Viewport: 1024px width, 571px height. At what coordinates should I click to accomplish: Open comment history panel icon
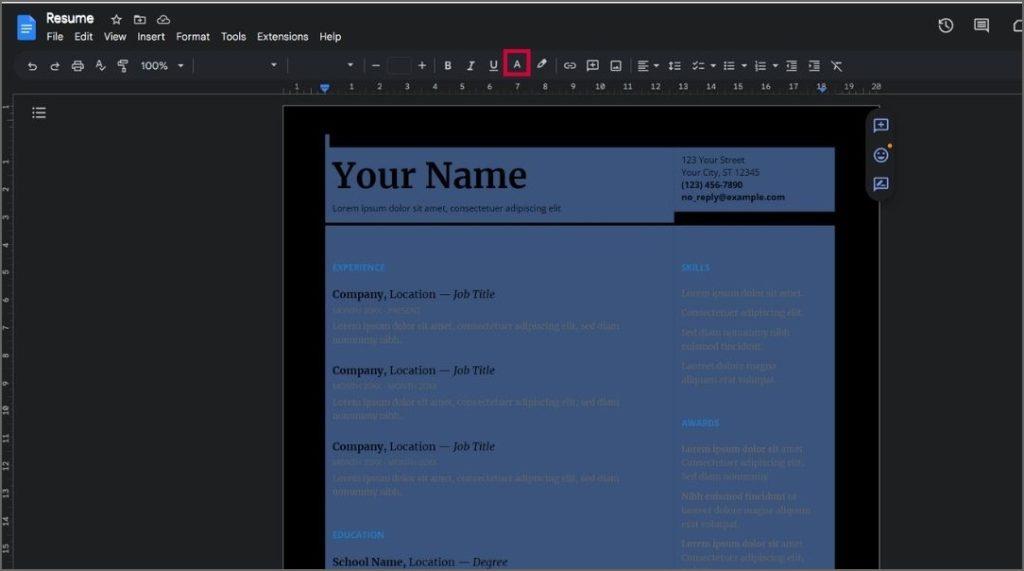(x=981, y=25)
